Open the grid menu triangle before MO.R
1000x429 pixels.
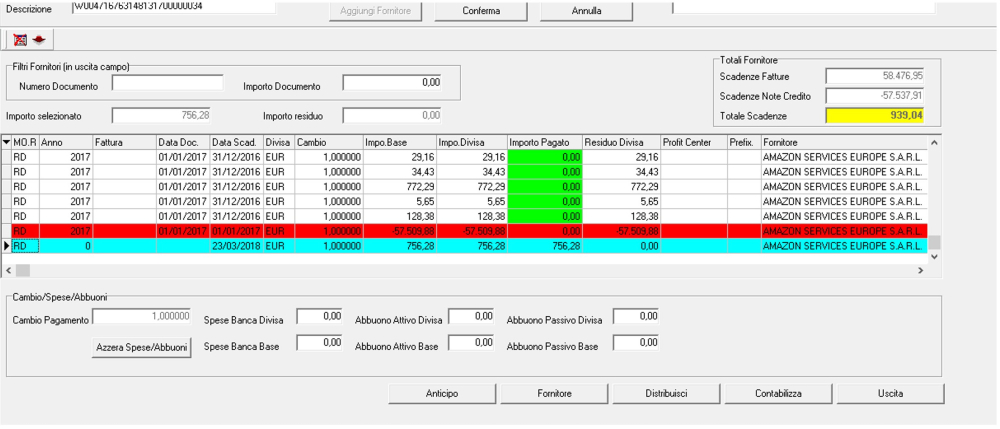[x=7, y=142]
